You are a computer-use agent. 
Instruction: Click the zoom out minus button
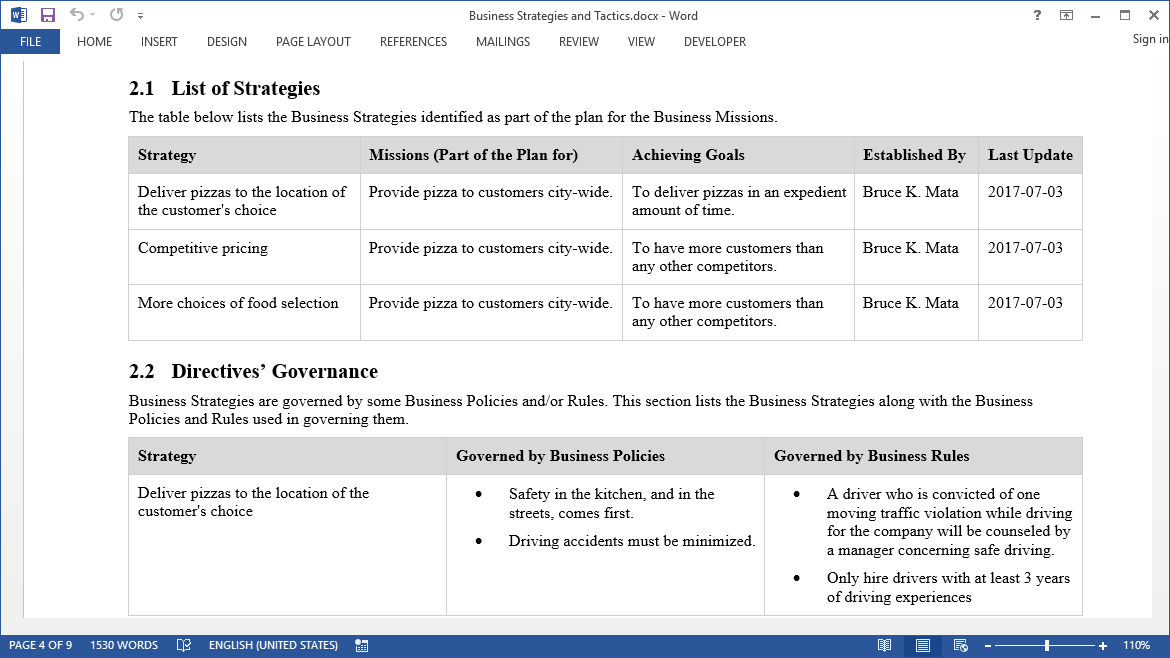pyautogui.click(x=987, y=646)
